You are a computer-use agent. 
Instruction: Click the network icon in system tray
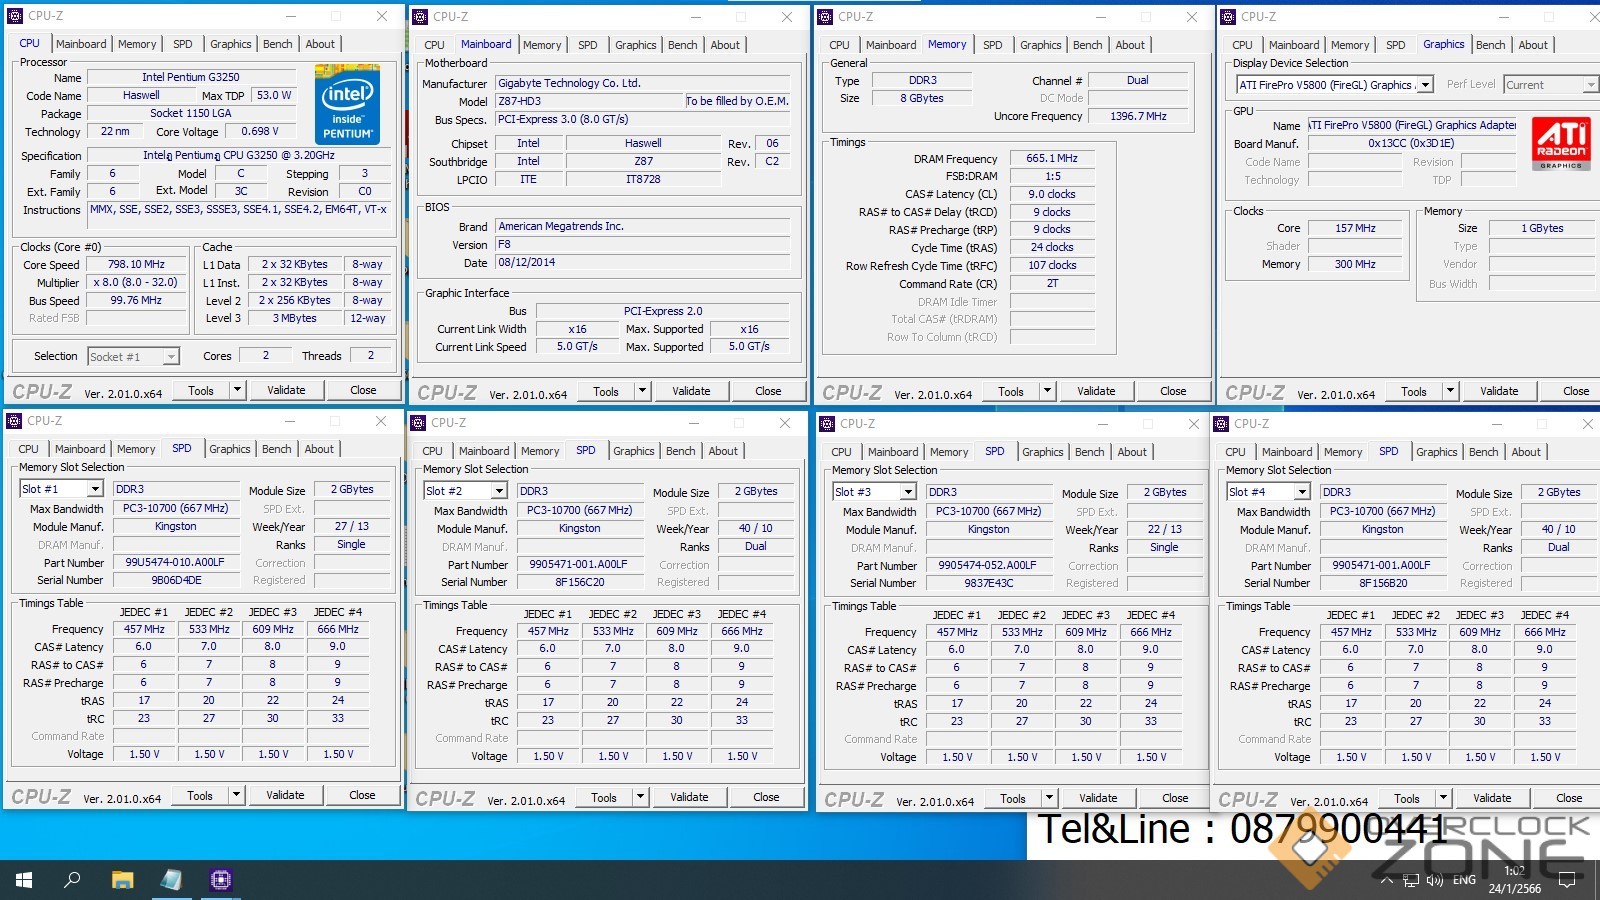[x=1411, y=881]
